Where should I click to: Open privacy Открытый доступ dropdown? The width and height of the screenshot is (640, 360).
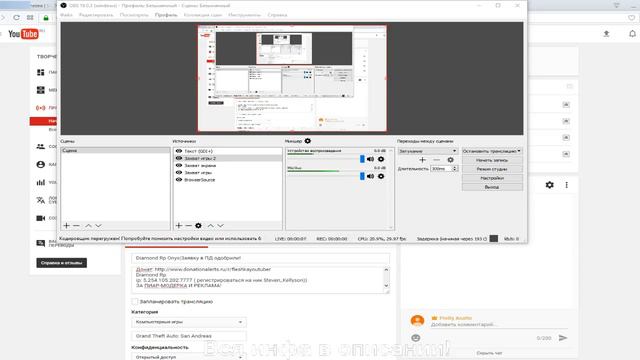coord(189,357)
